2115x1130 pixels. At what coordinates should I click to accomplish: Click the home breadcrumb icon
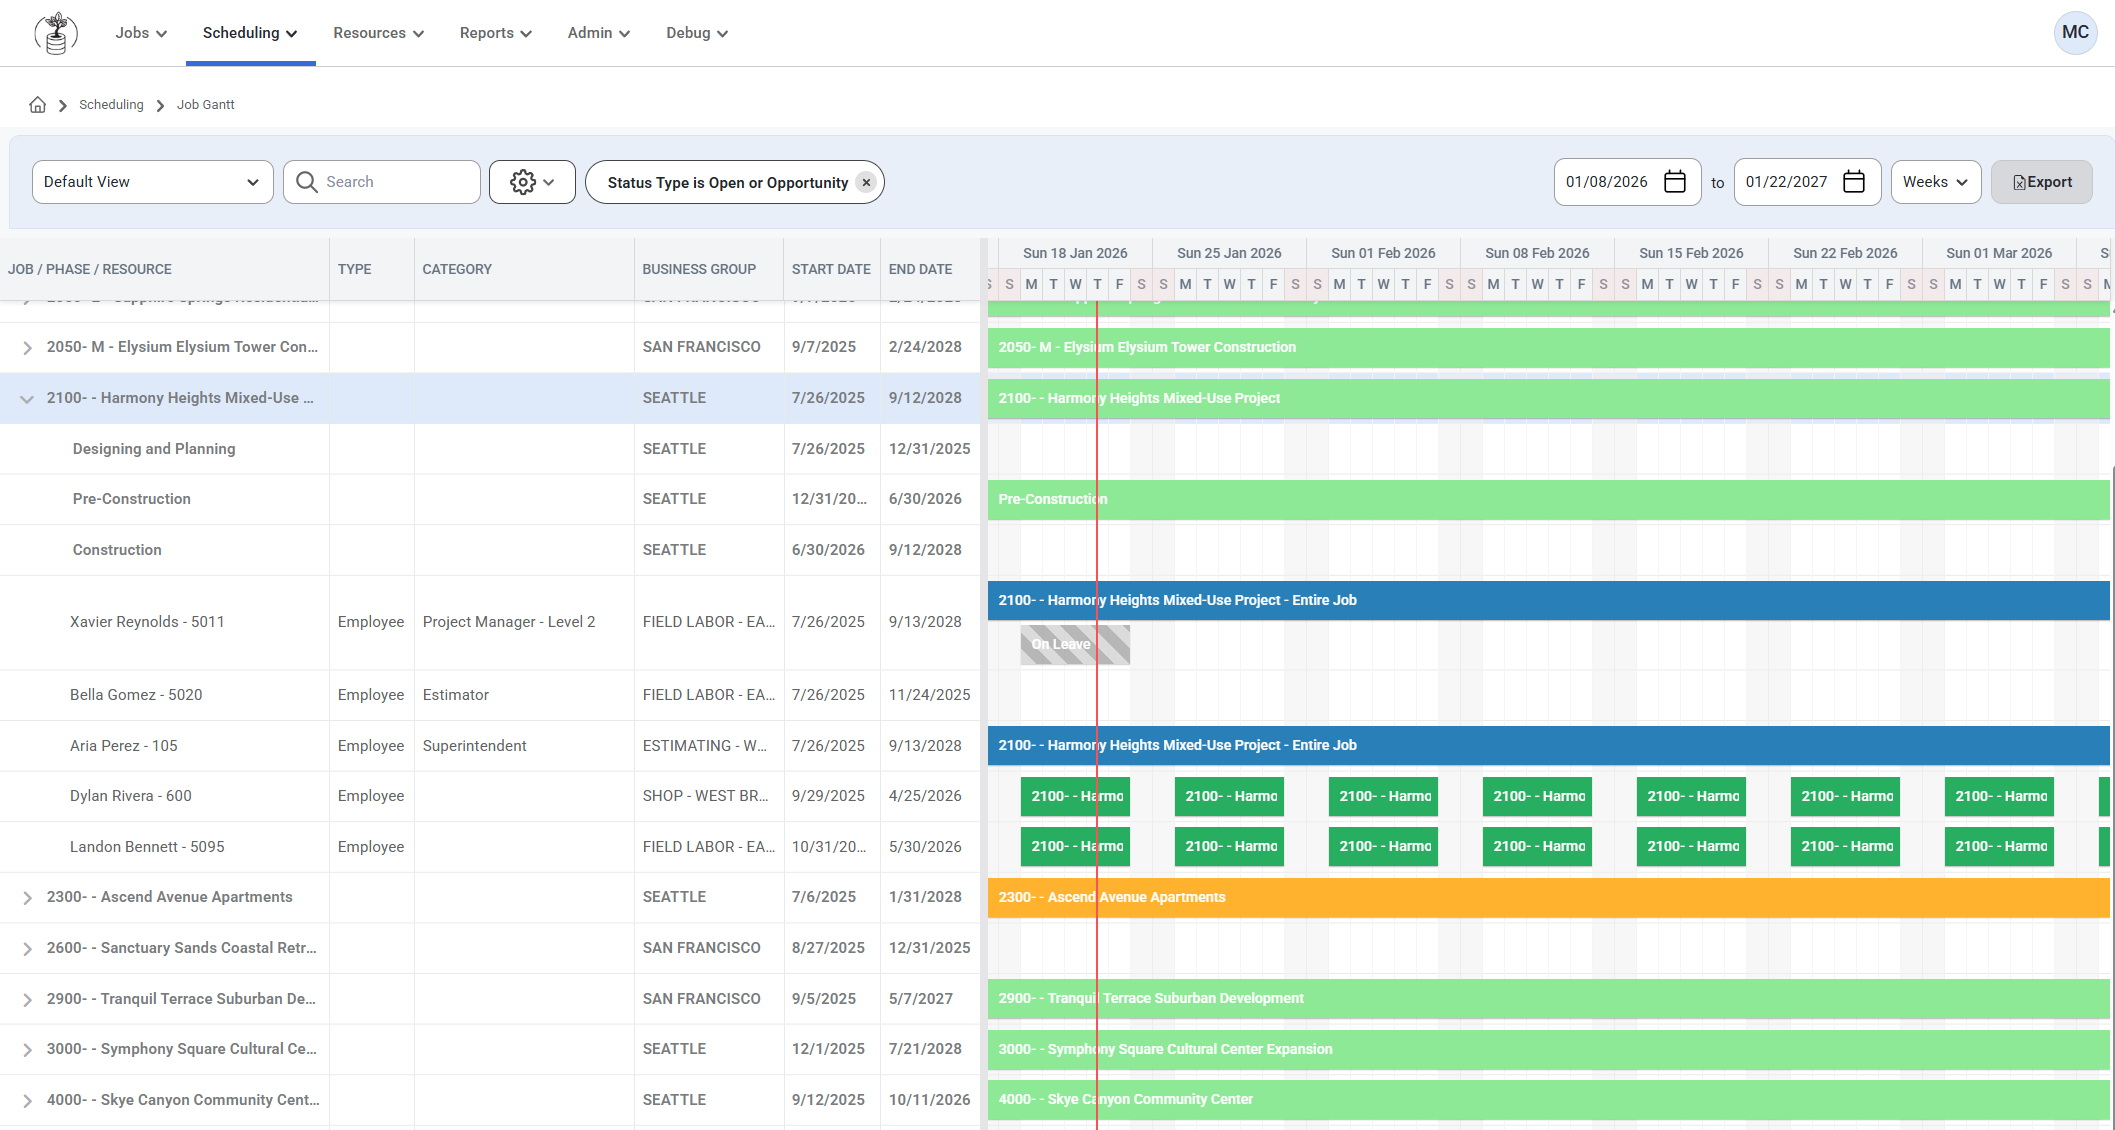[x=38, y=105]
